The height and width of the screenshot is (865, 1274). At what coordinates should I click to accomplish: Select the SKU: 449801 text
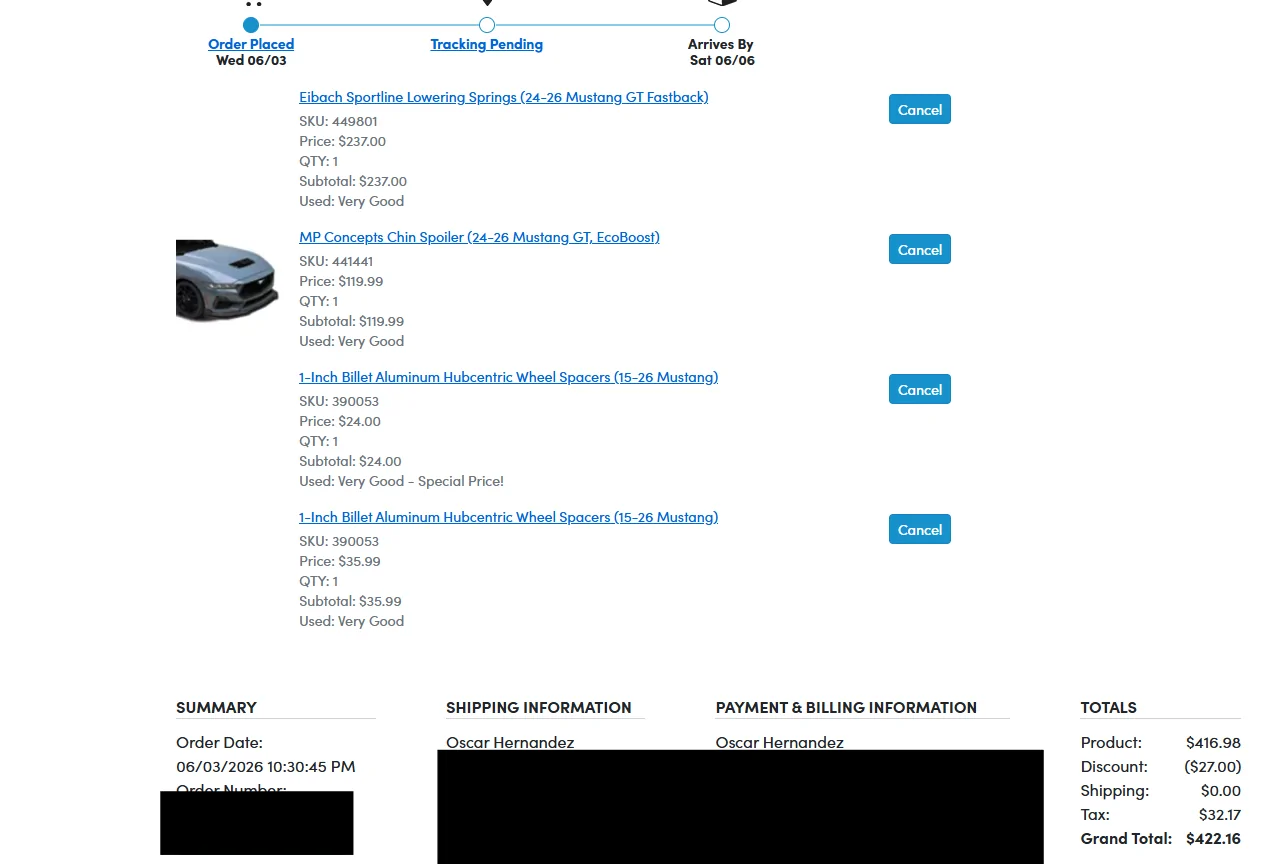point(338,121)
